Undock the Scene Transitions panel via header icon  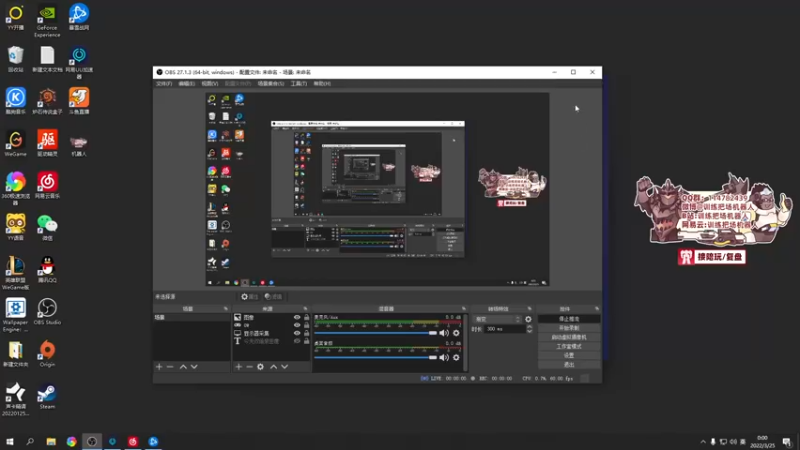point(530,309)
